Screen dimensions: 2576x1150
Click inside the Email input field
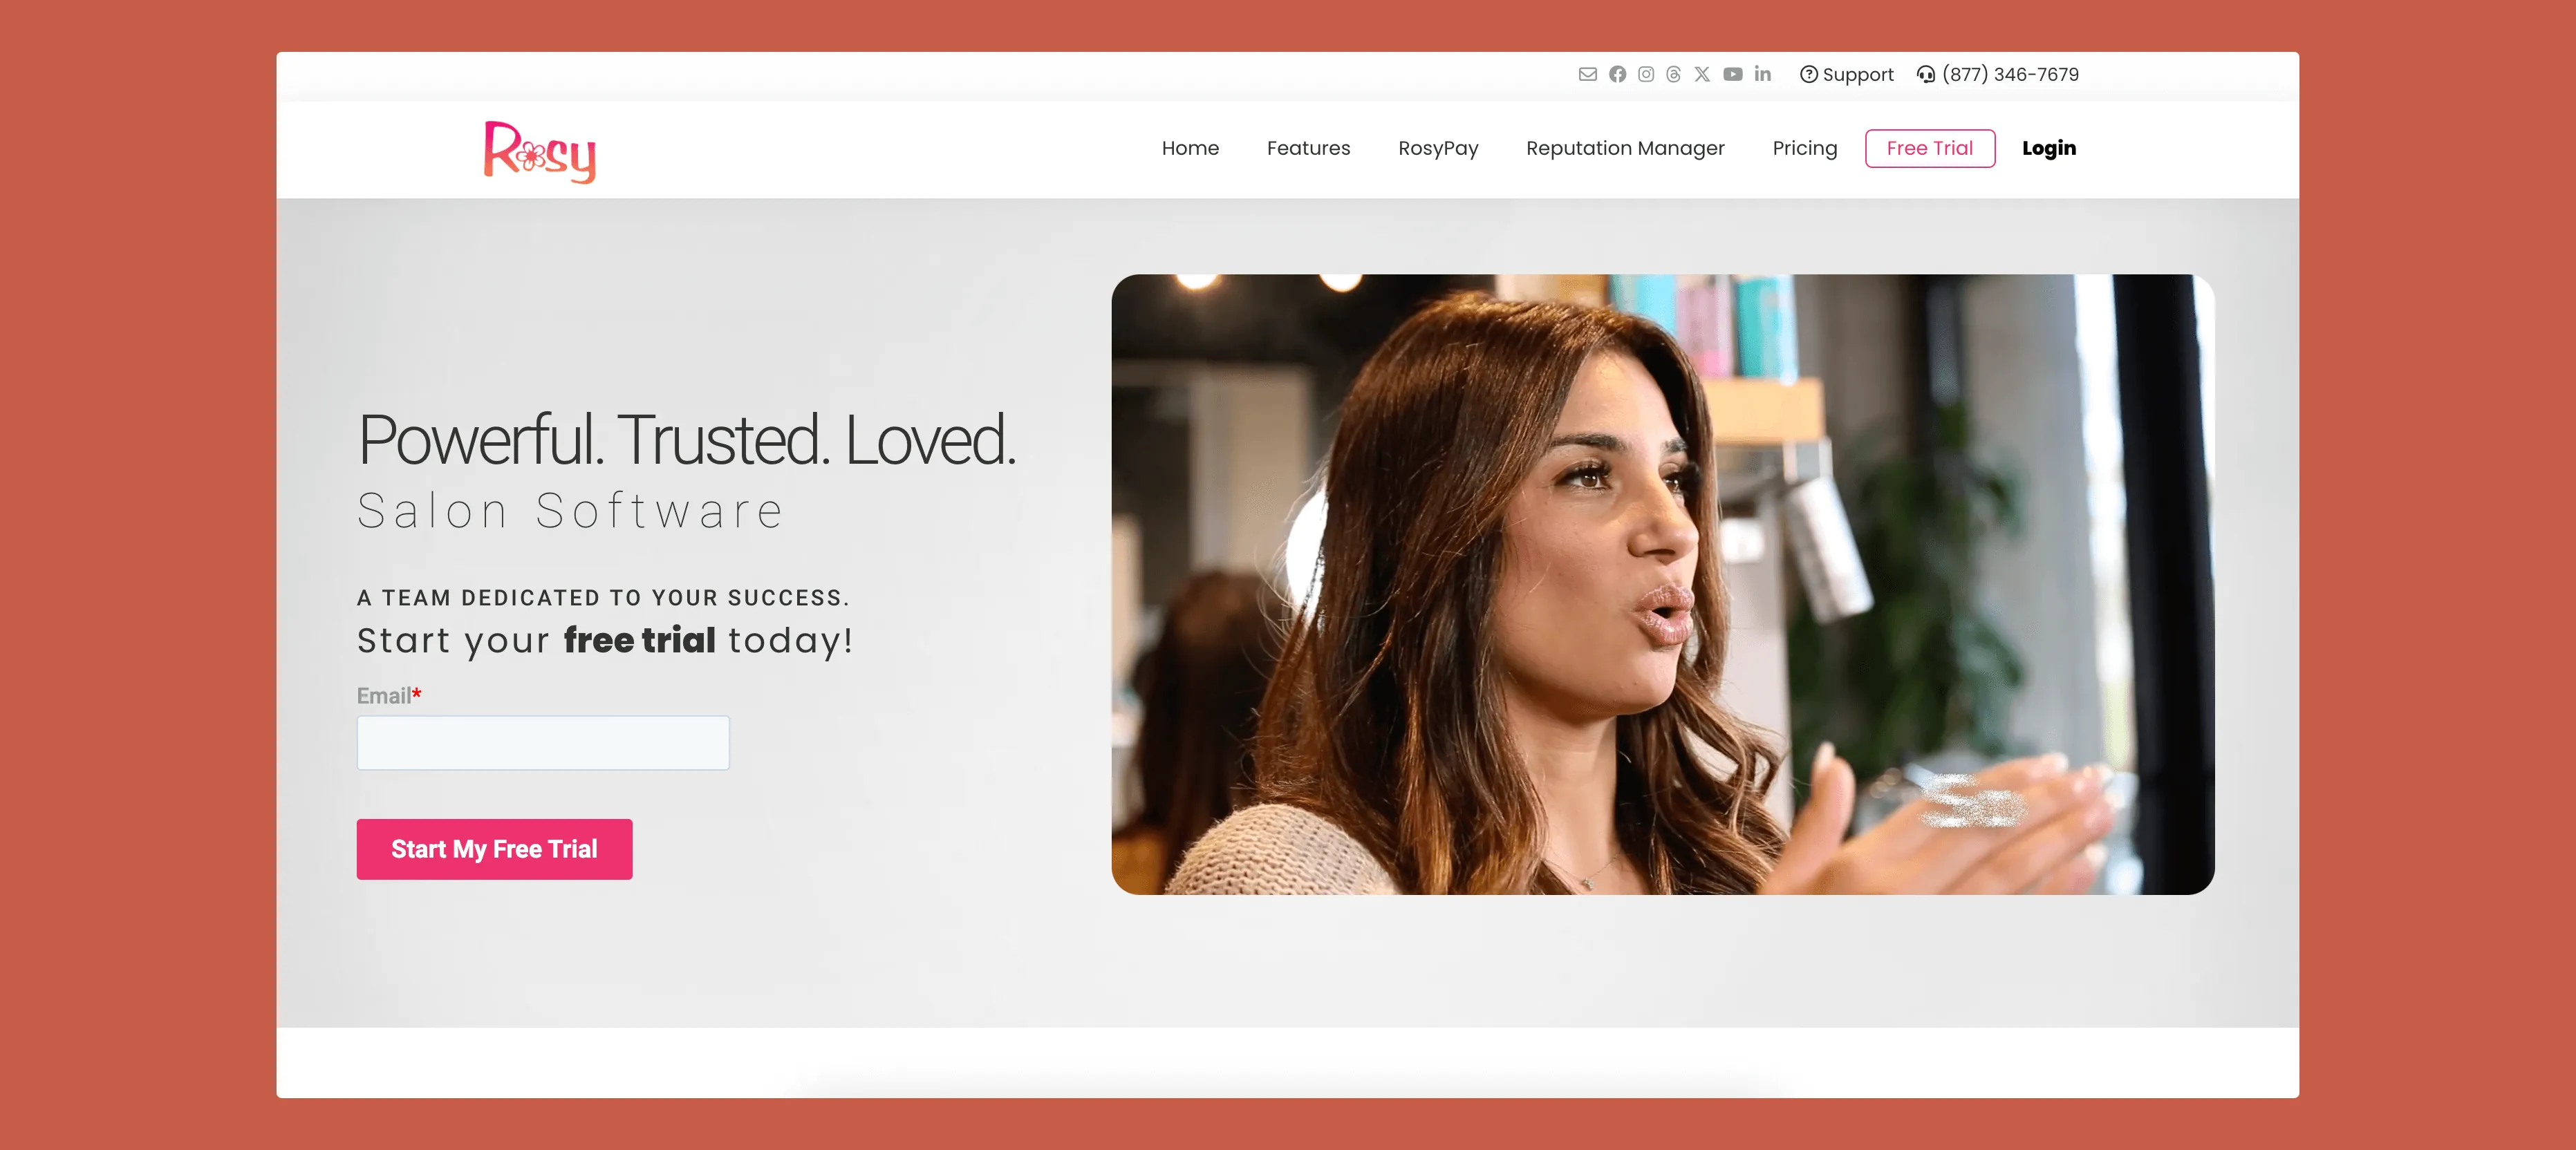[x=543, y=742]
